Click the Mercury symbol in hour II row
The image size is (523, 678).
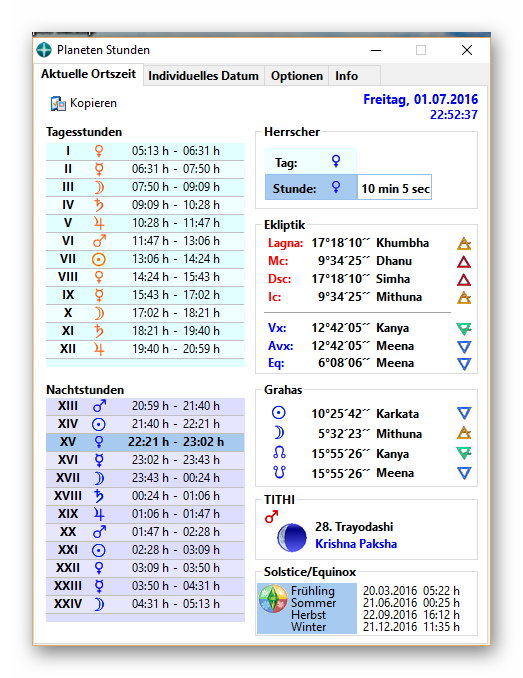[99, 169]
